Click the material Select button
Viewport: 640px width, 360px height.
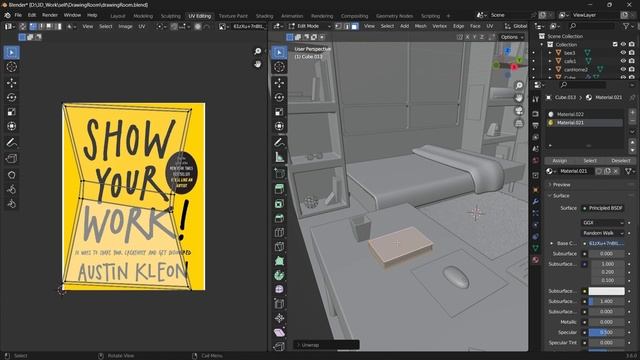(590, 161)
